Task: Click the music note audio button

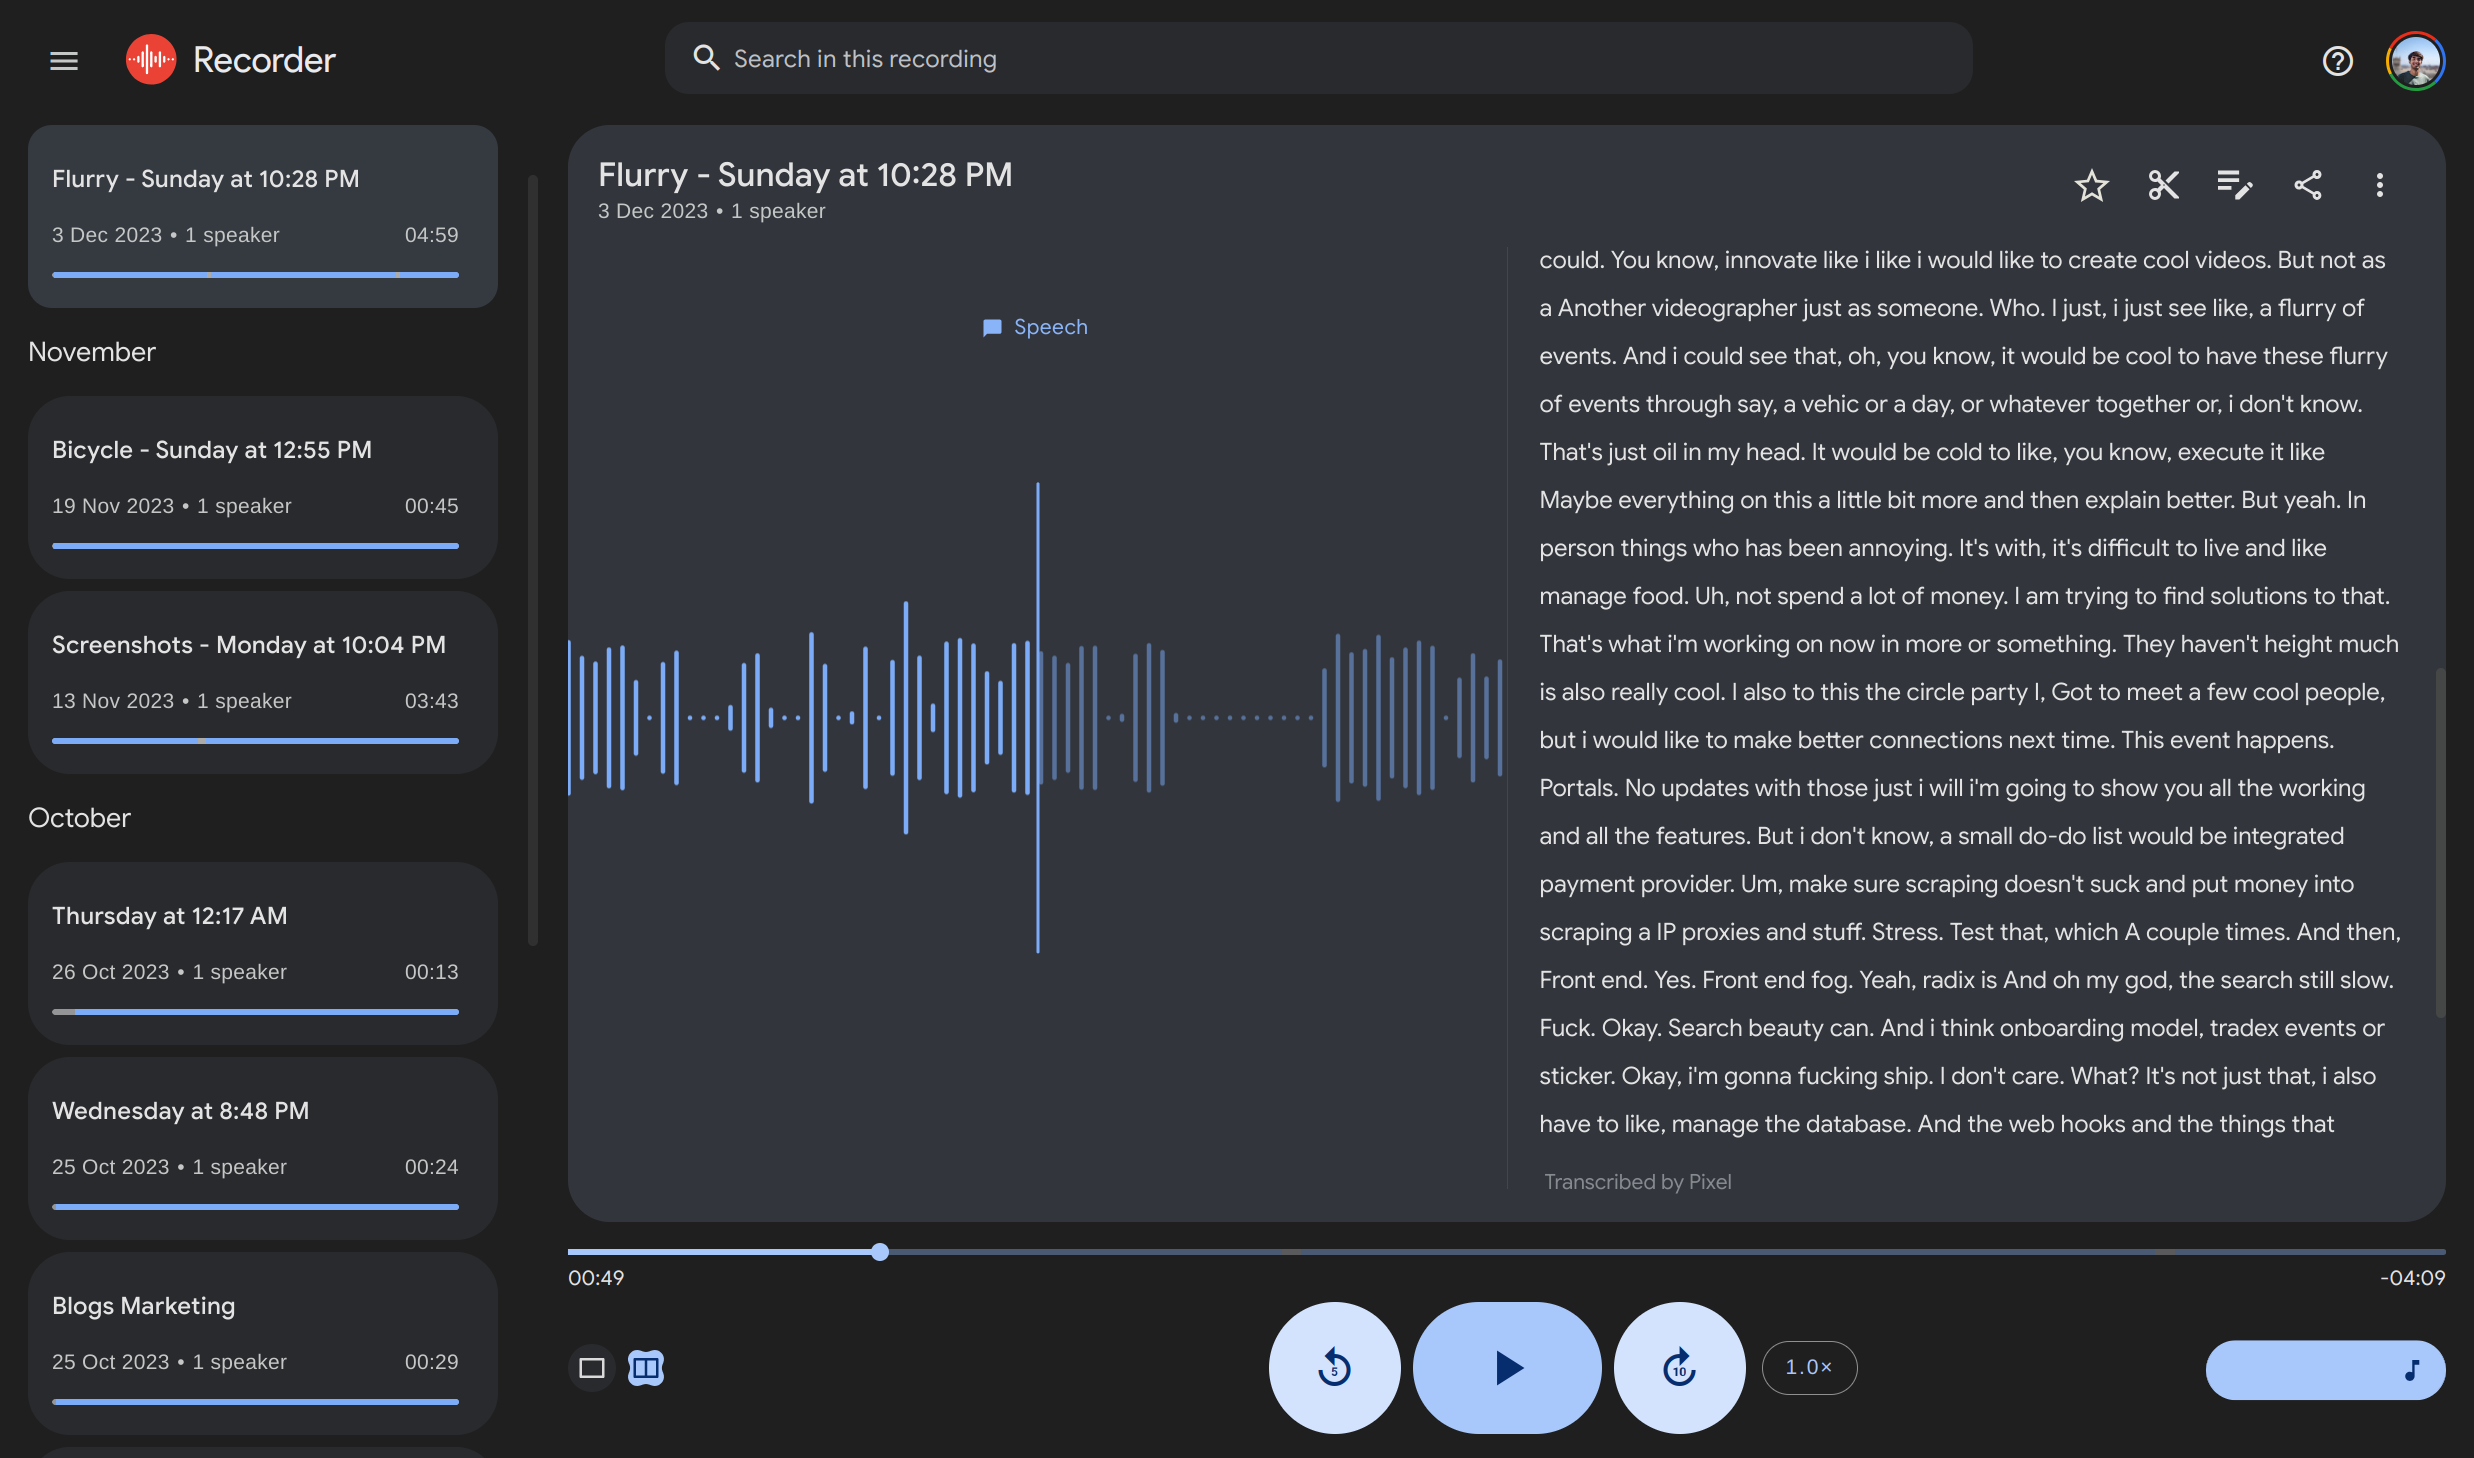Action: 2325,1369
